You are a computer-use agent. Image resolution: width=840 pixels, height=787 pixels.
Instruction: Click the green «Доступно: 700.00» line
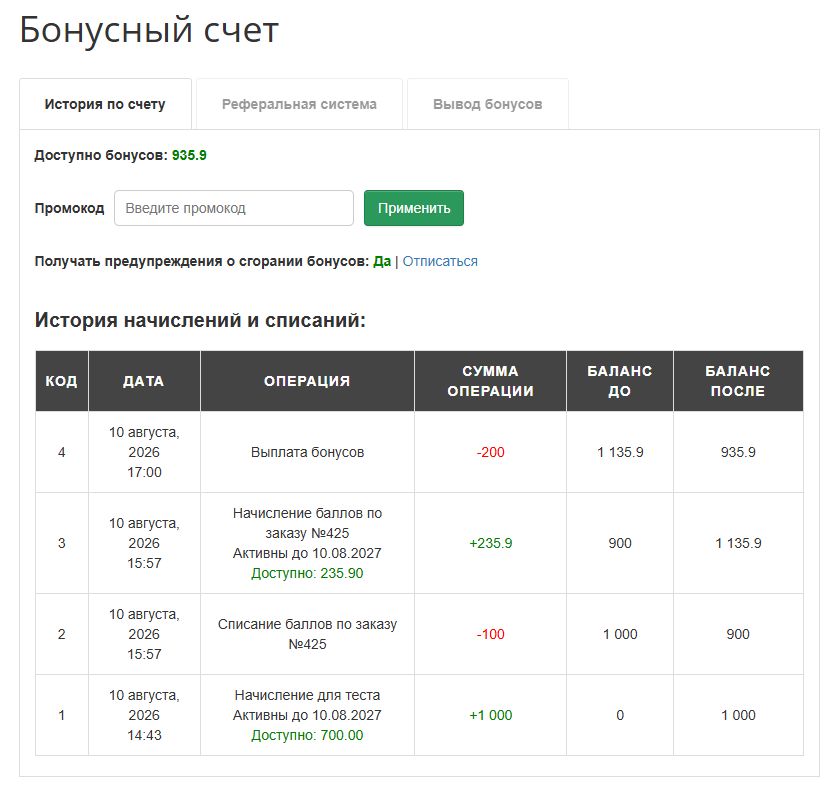pos(308,735)
